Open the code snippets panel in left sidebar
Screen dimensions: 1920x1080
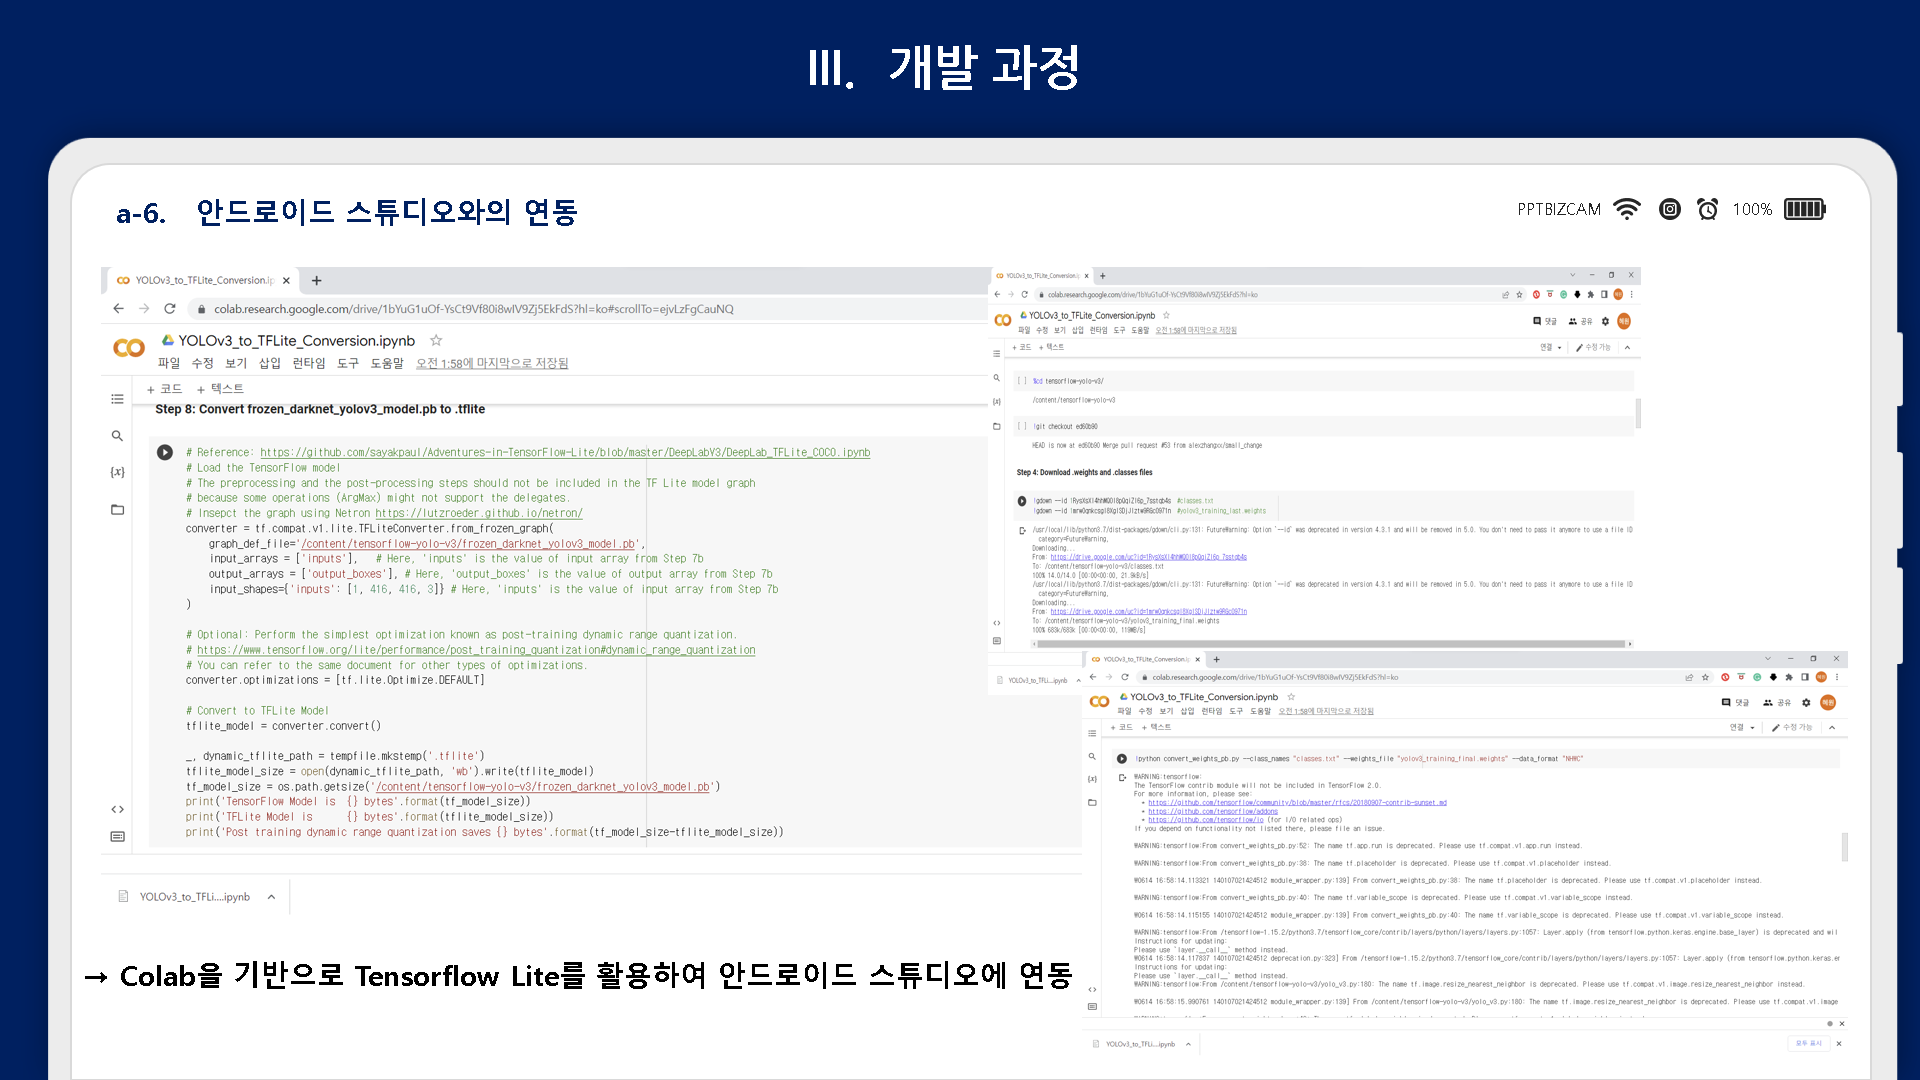tap(117, 810)
